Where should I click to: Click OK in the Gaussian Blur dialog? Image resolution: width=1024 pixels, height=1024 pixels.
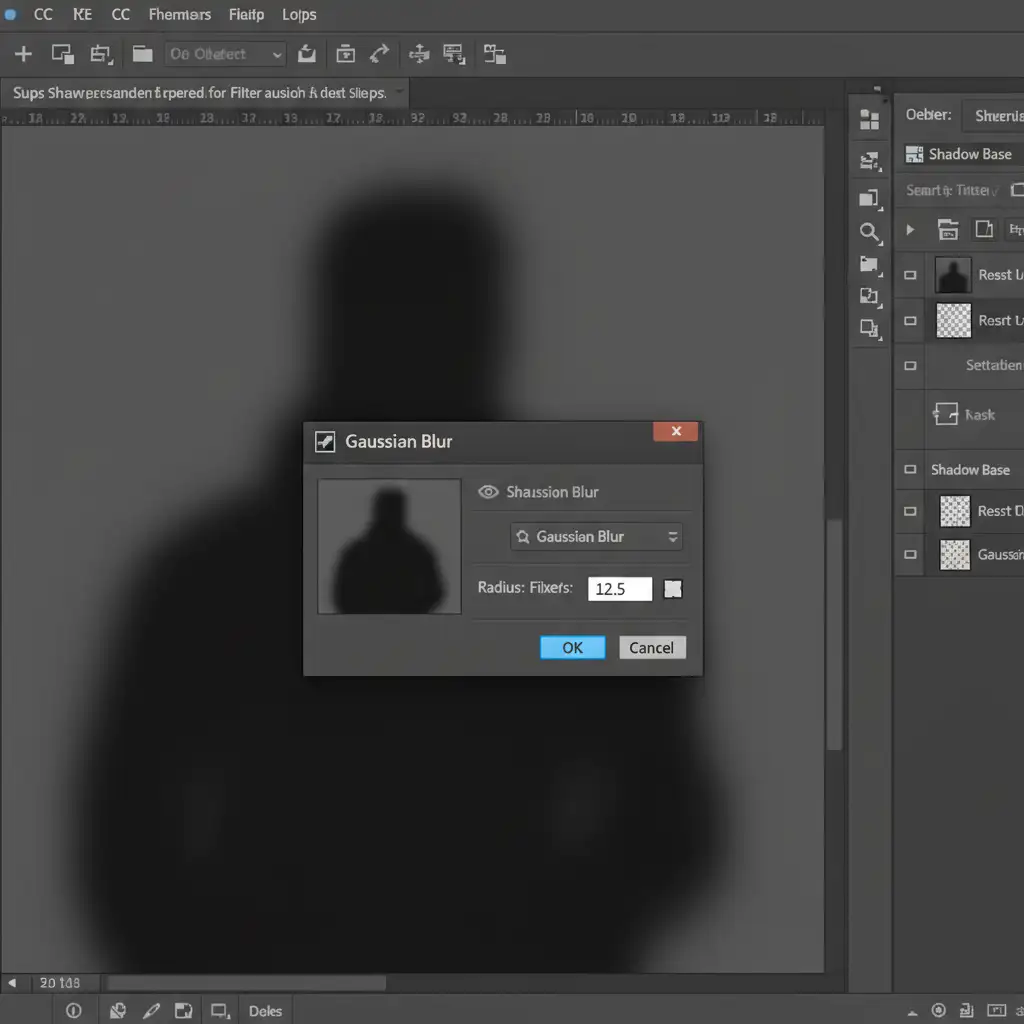[x=572, y=647]
